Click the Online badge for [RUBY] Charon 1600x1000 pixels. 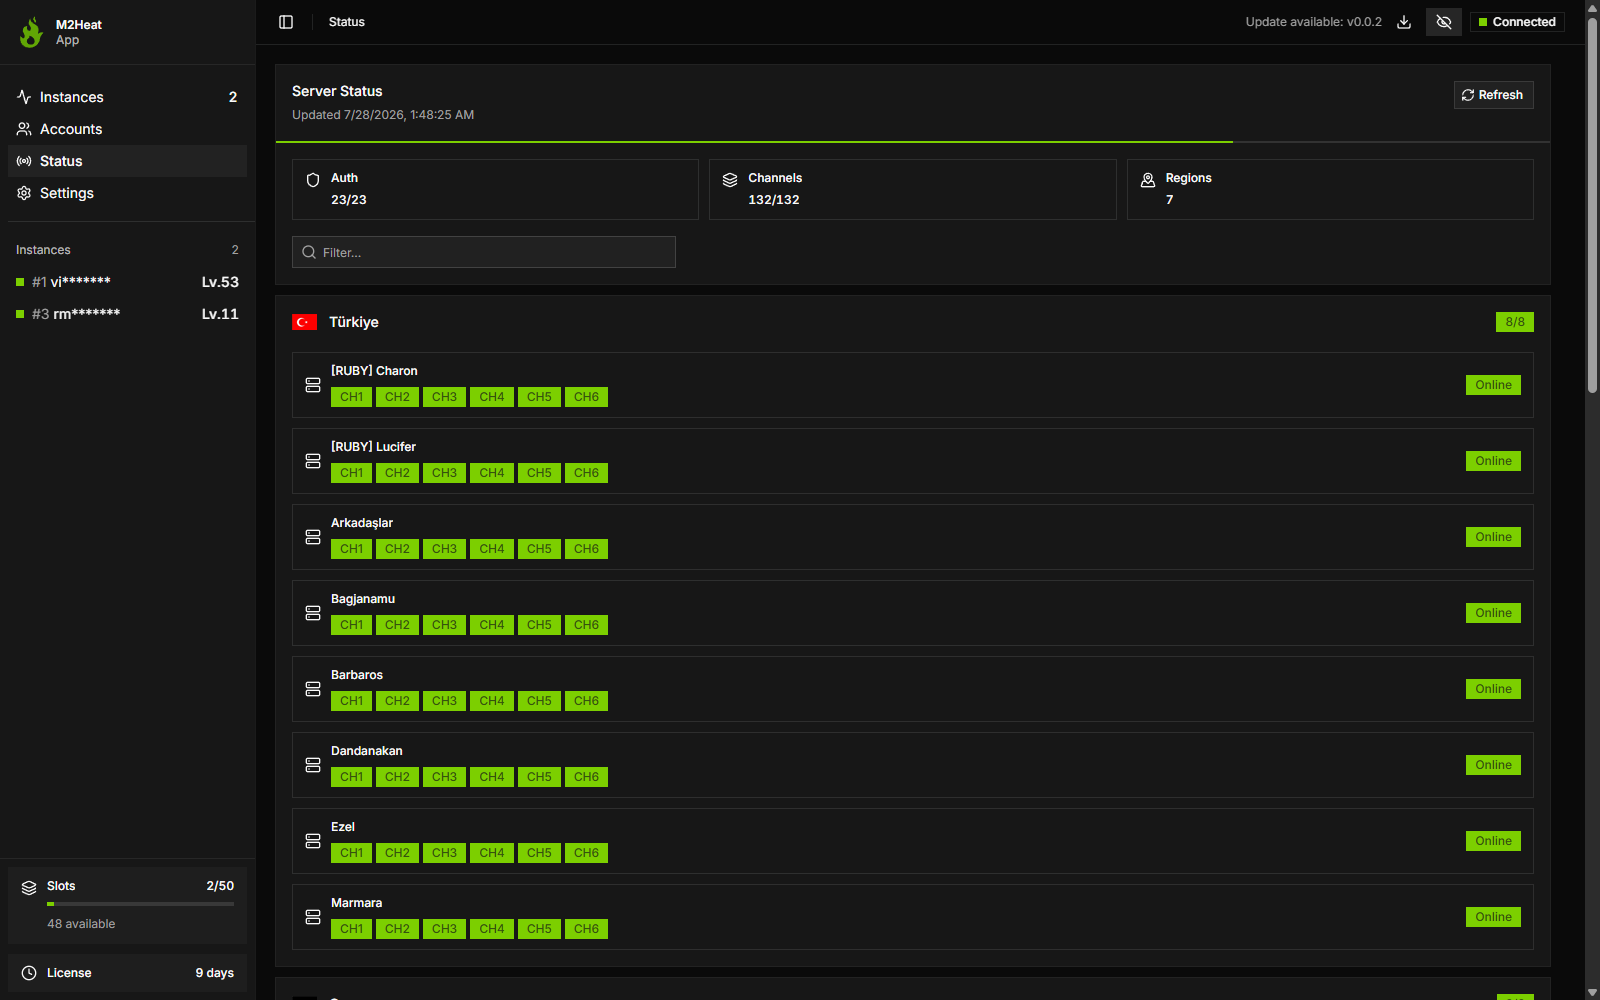[1493, 385]
